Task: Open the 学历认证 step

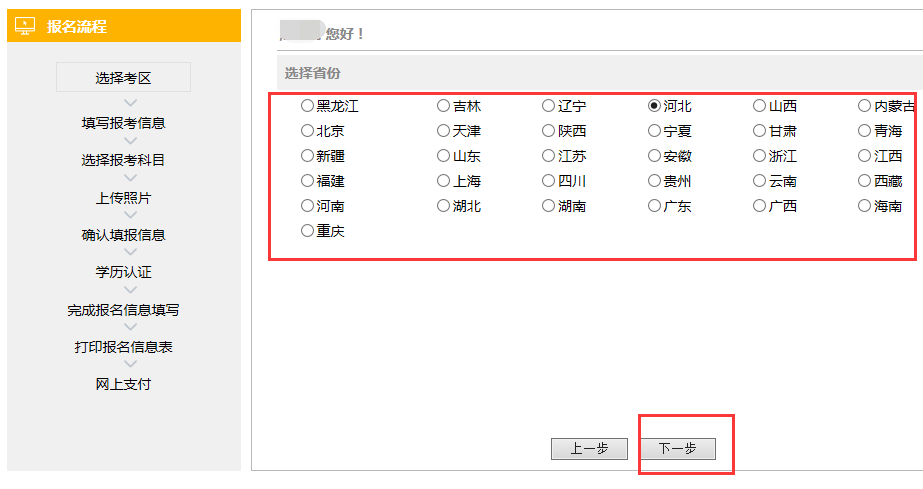Action: [x=123, y=272]
